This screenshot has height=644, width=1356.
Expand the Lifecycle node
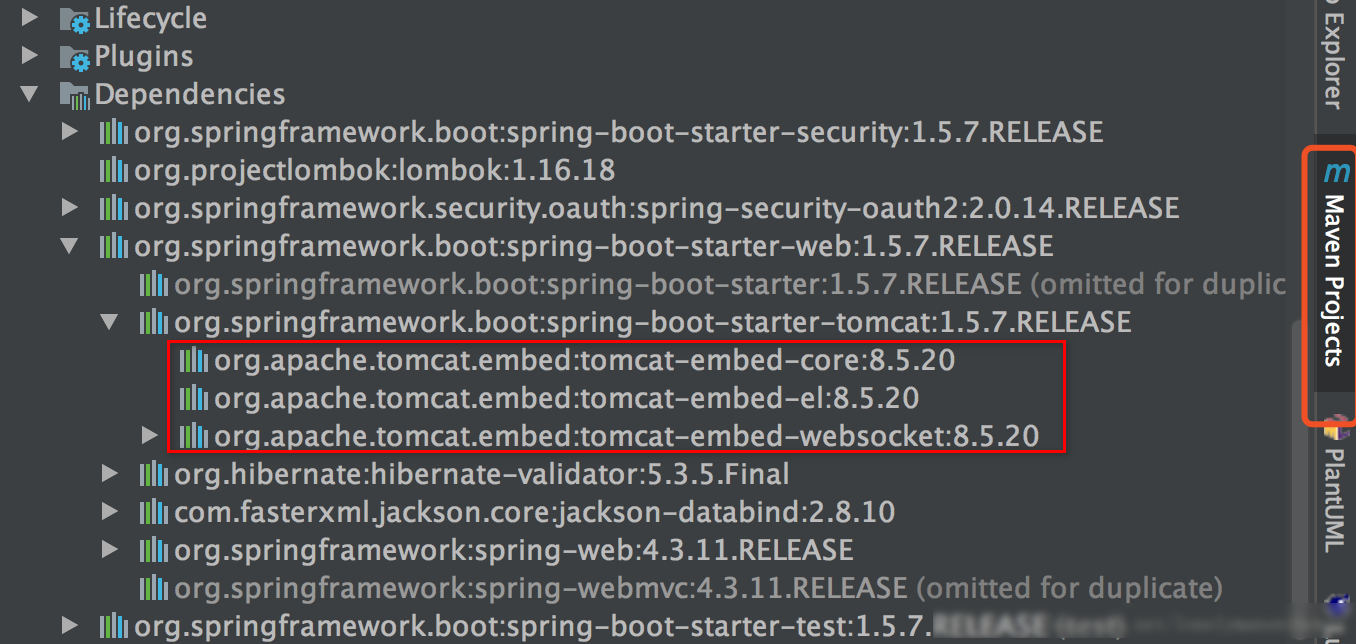coord(29,19)
